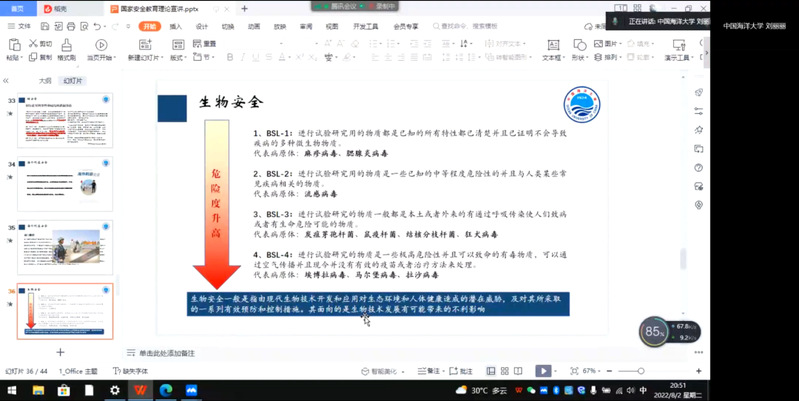Open Tencent Meeting from the taskbar
799x401 pixels.
click(191, 390)
